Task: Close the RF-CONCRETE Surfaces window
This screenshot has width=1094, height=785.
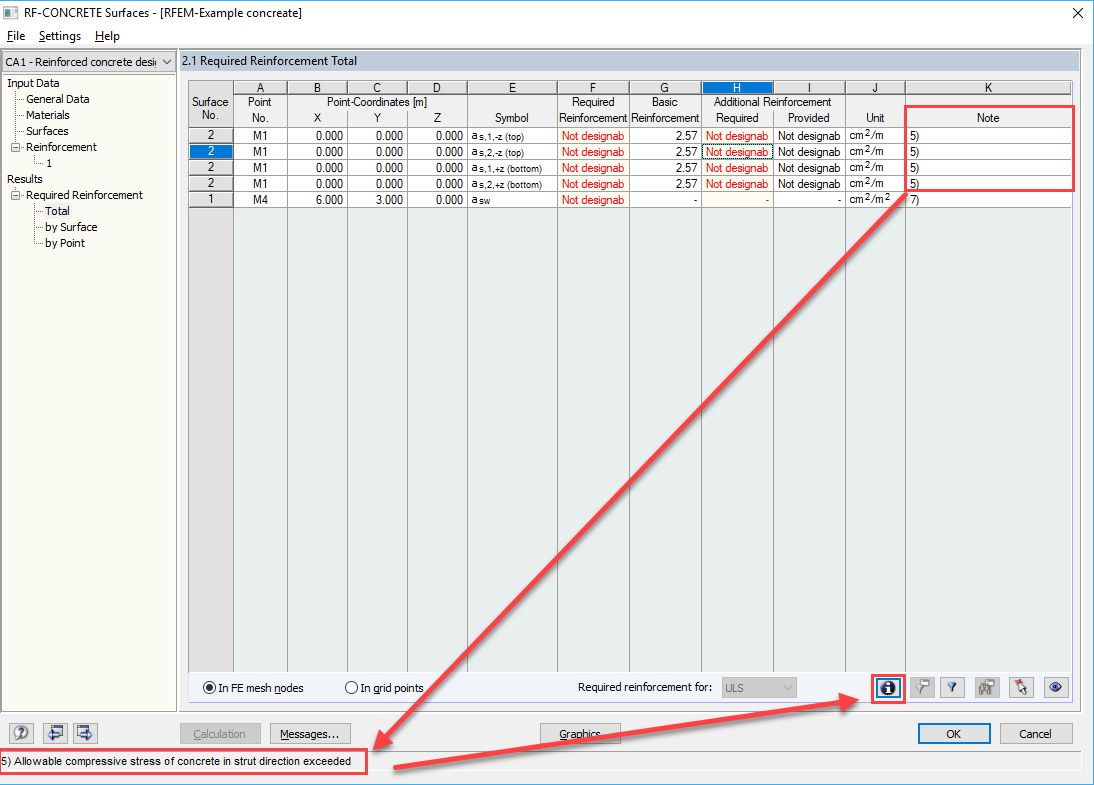Action: pos(1077,13)
